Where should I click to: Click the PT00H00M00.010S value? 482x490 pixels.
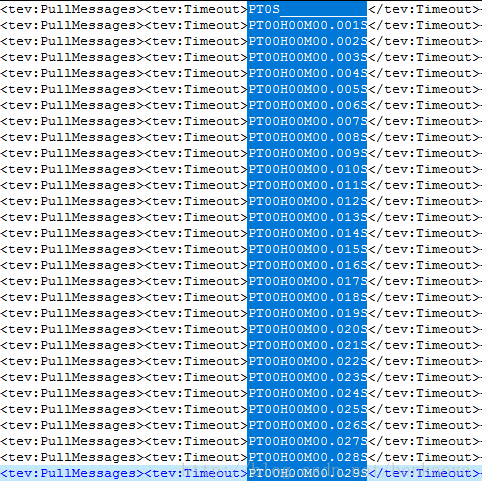307,169
